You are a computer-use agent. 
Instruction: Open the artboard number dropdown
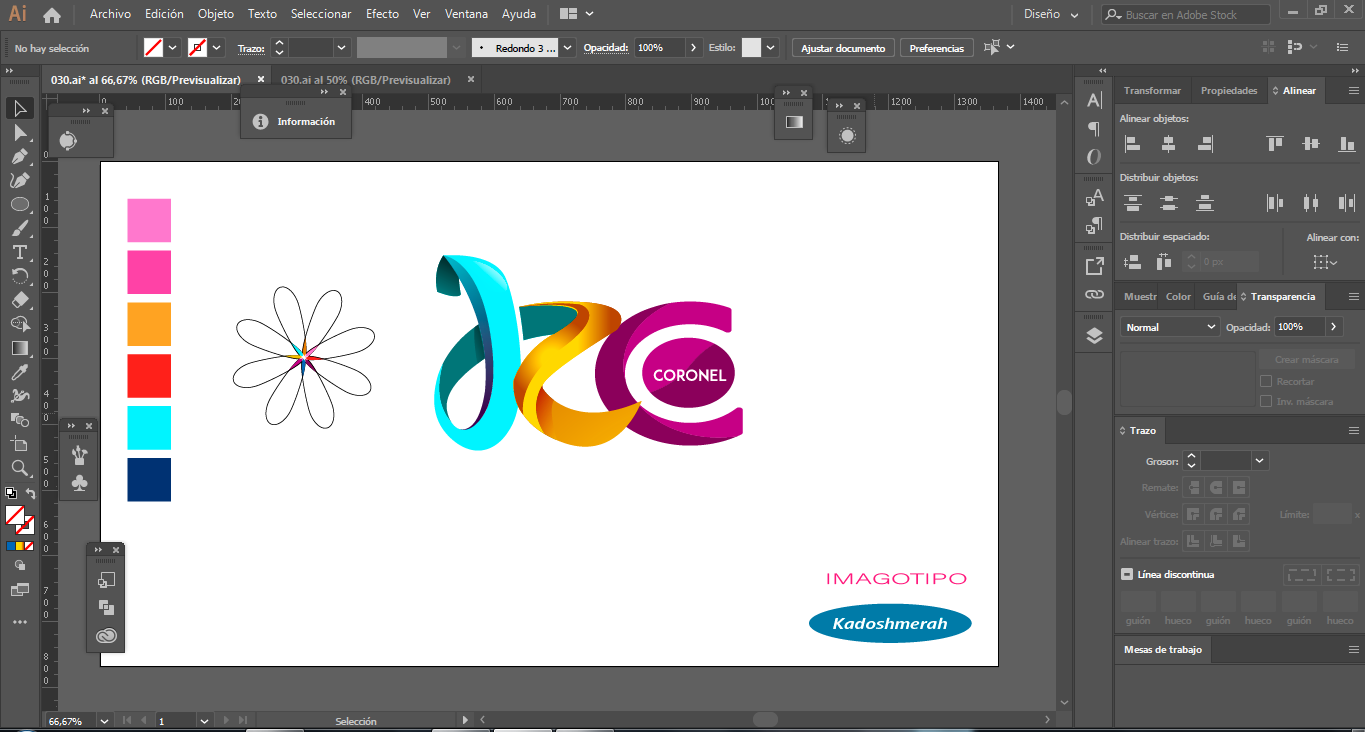pos(205,721)
